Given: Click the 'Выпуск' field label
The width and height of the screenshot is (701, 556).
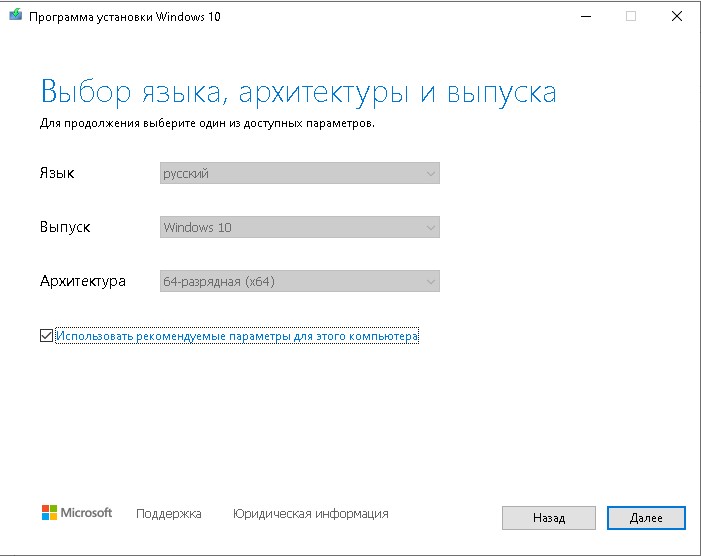Looking at the screenshot, I should click(65, 227).
